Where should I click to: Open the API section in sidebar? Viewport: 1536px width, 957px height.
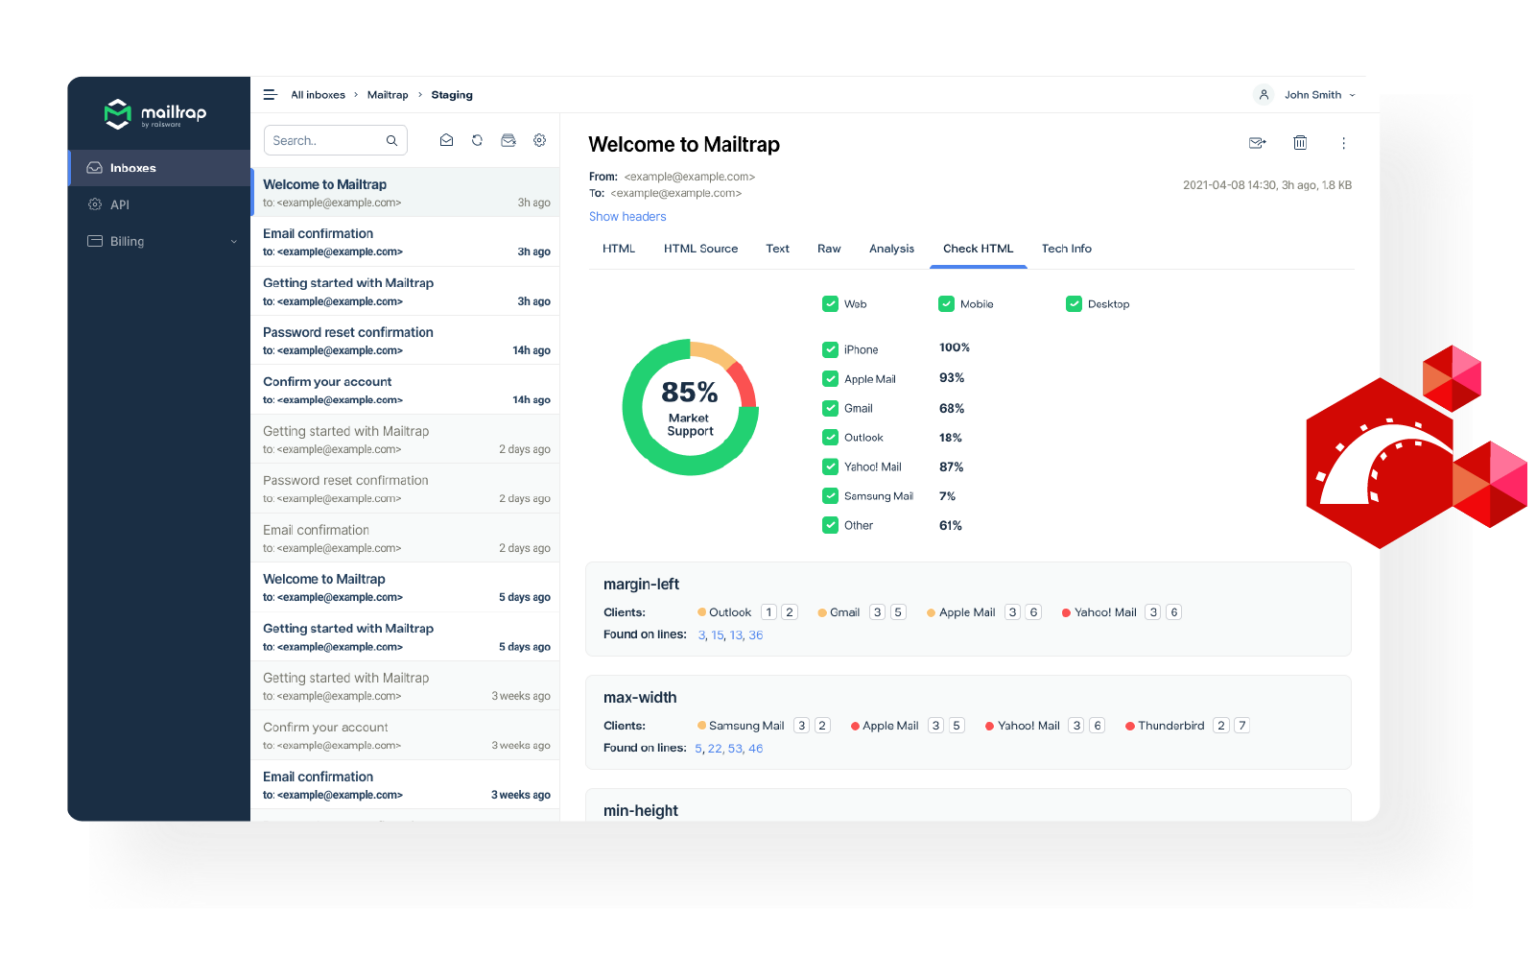(x=120, y=205)
